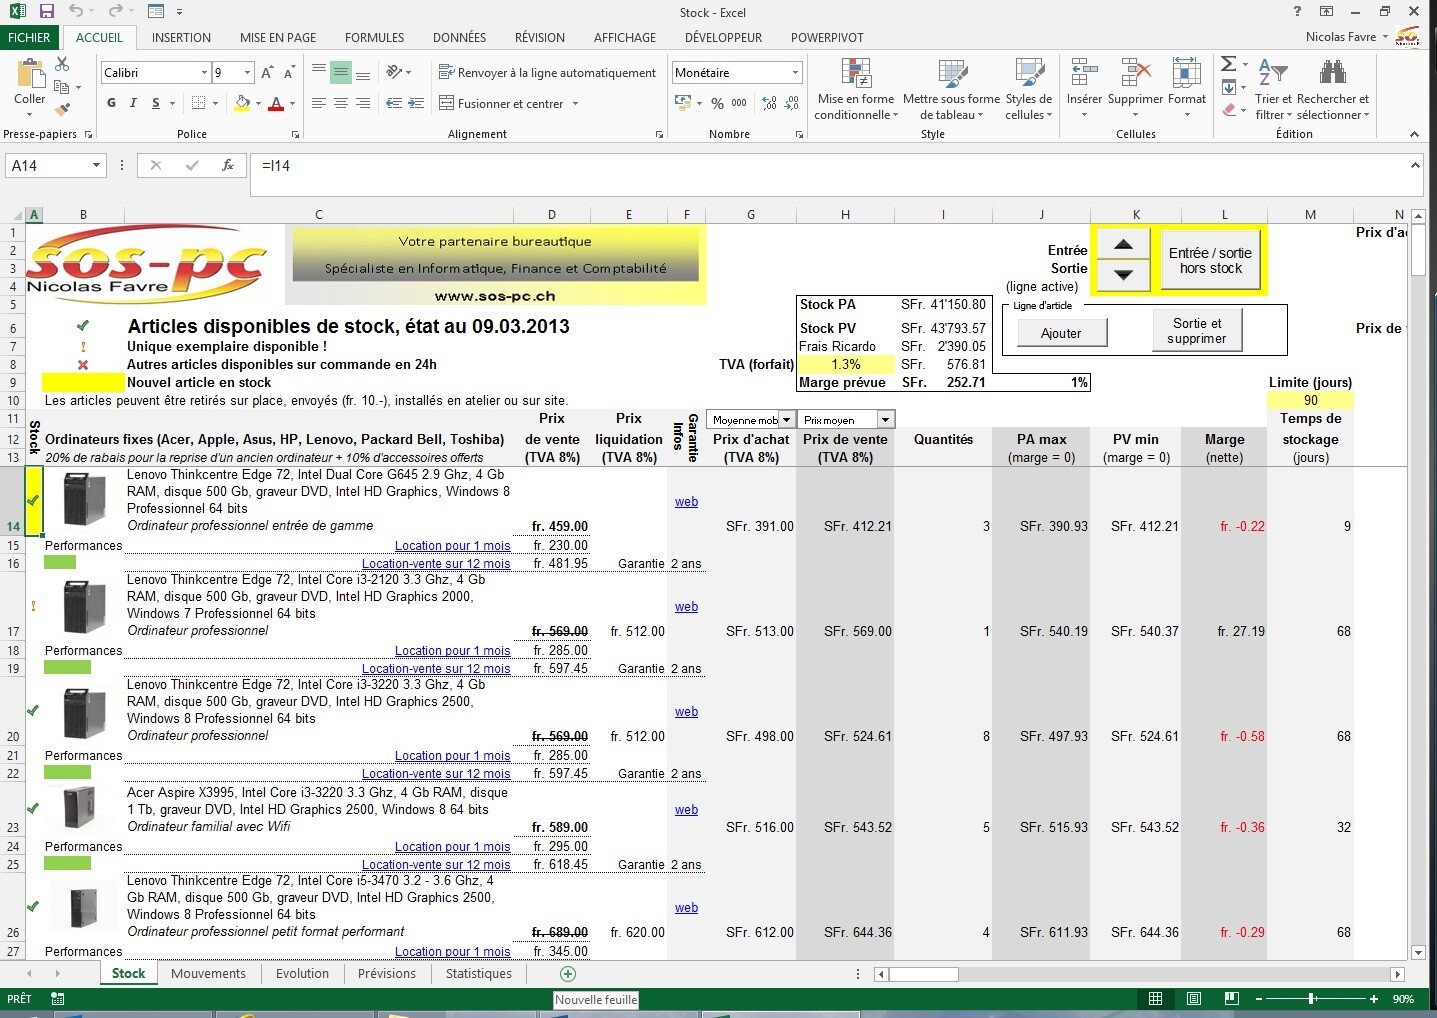Open the Monétaire number format dropdown
Screen dimensions: 1437x1018
point(795,73)
